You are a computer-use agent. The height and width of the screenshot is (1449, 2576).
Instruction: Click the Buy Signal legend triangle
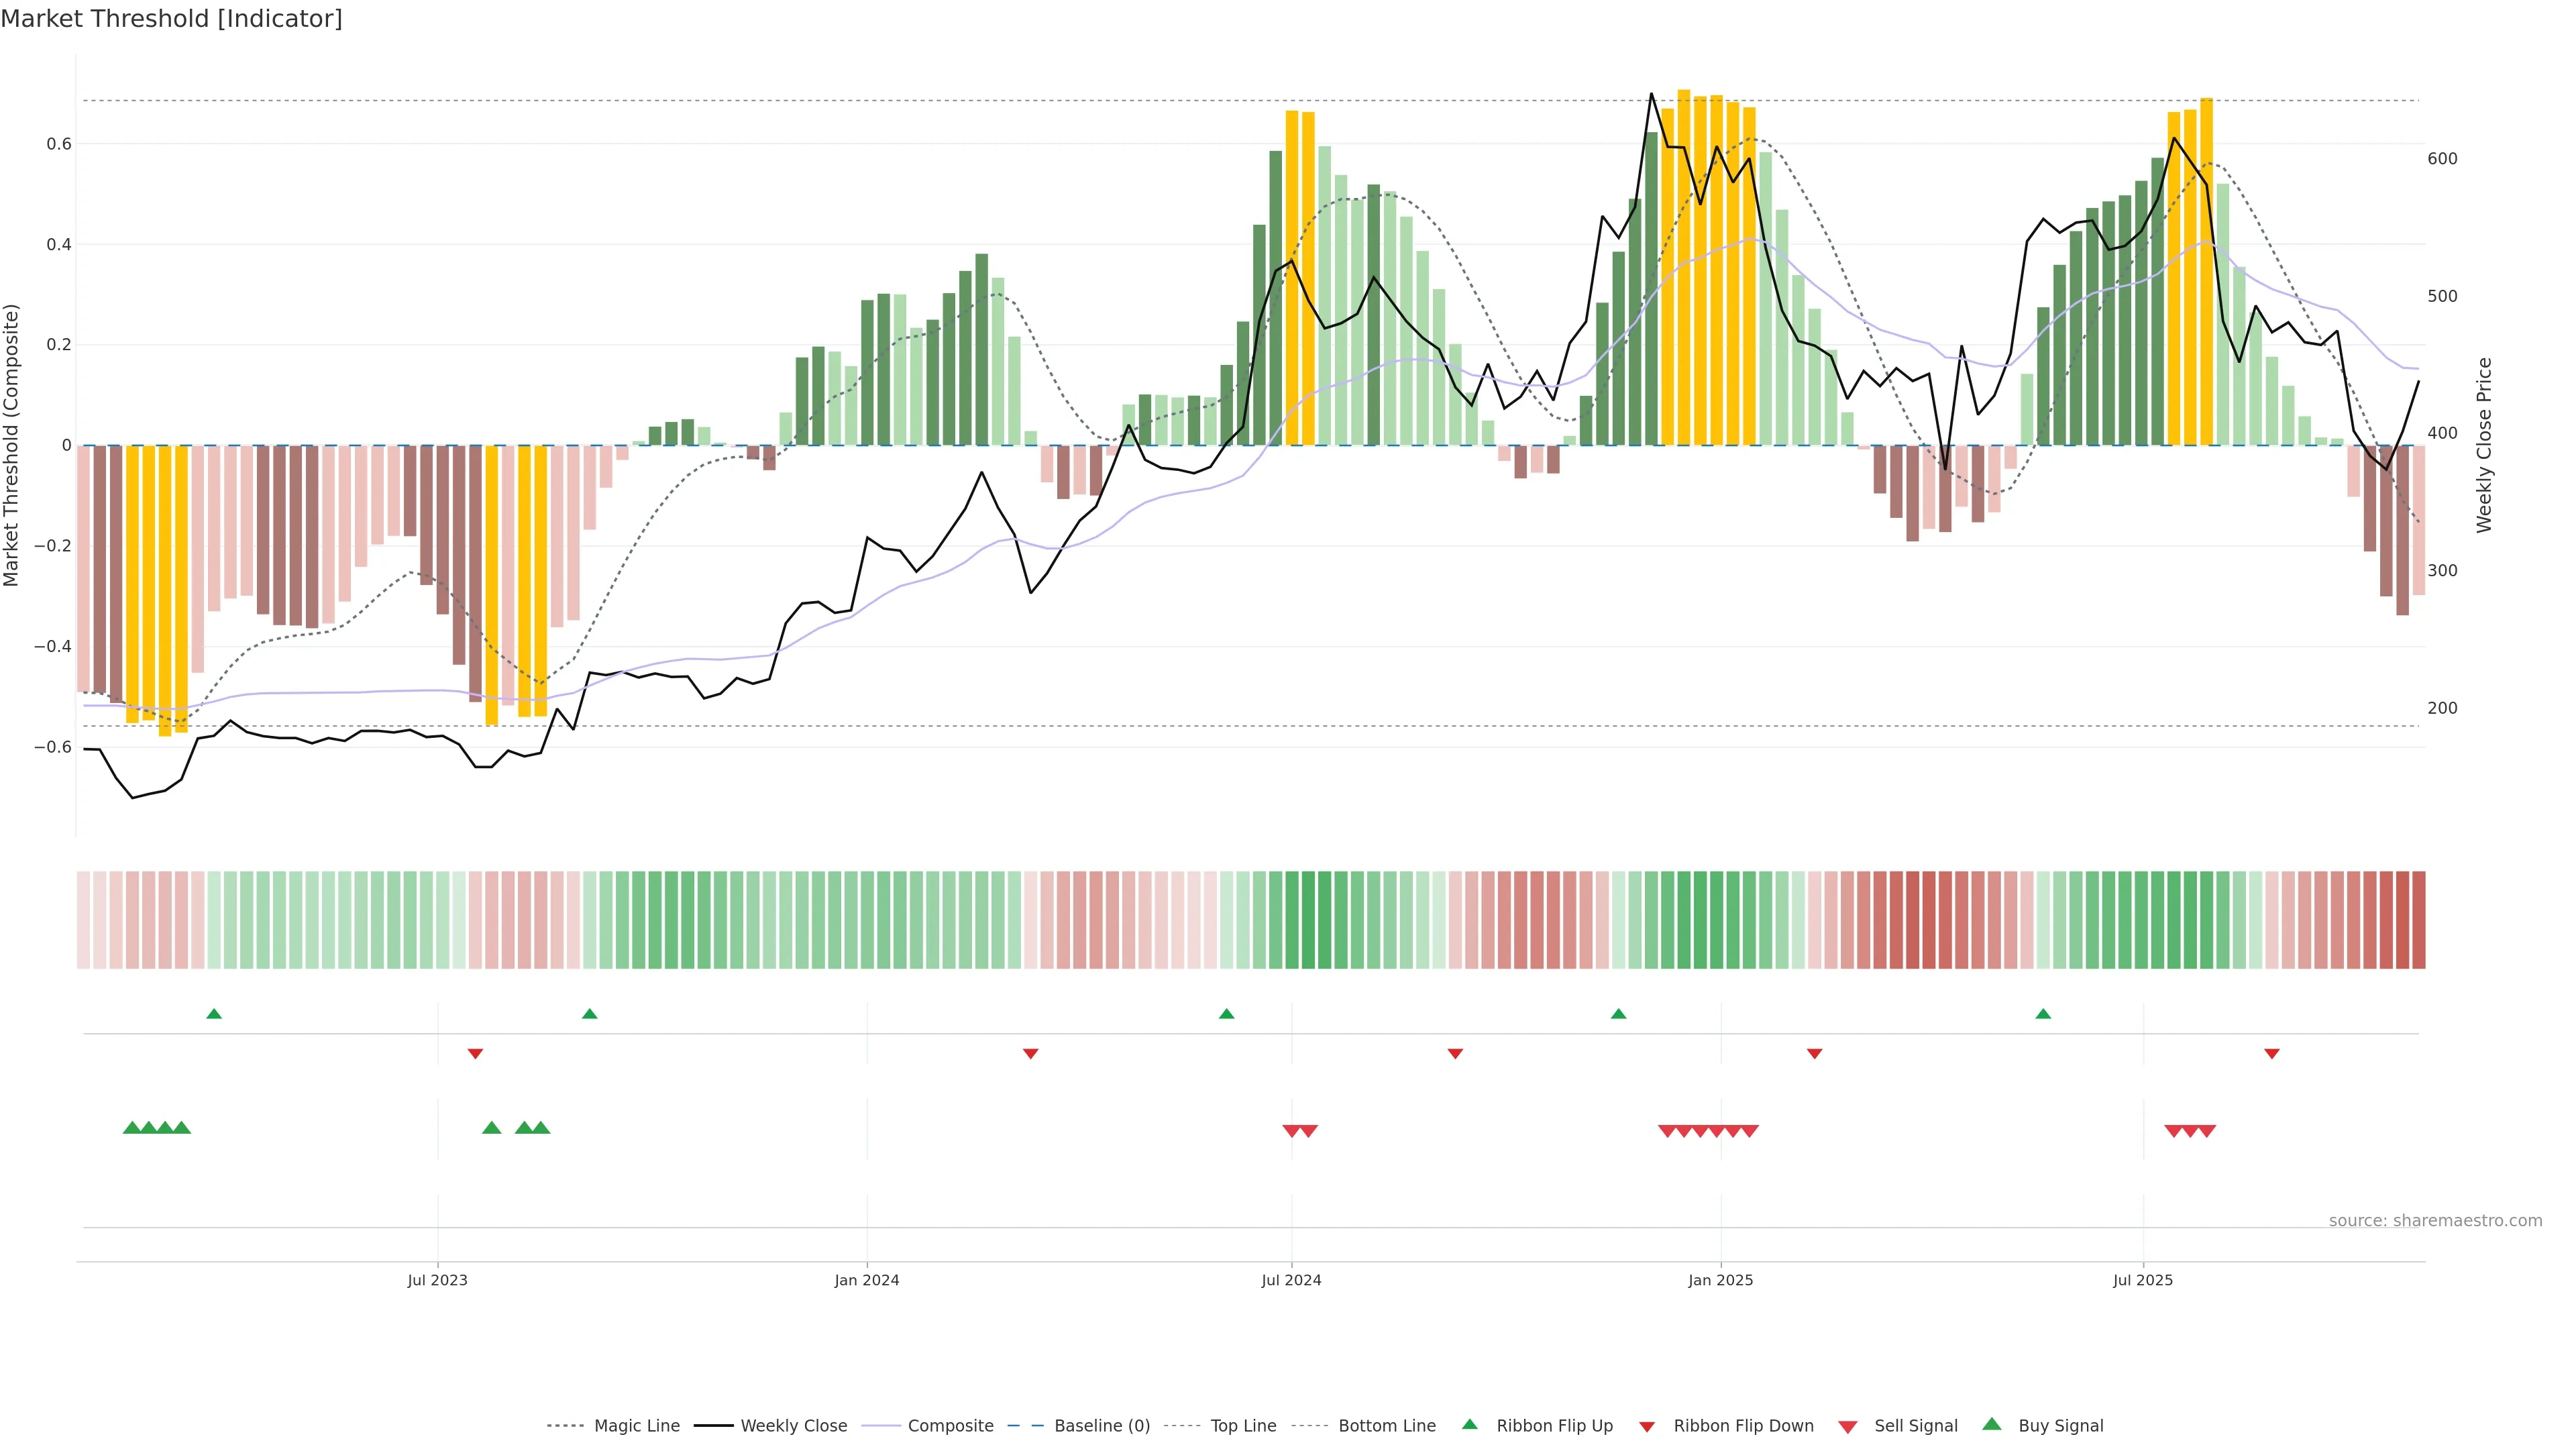[1991, 1424]
